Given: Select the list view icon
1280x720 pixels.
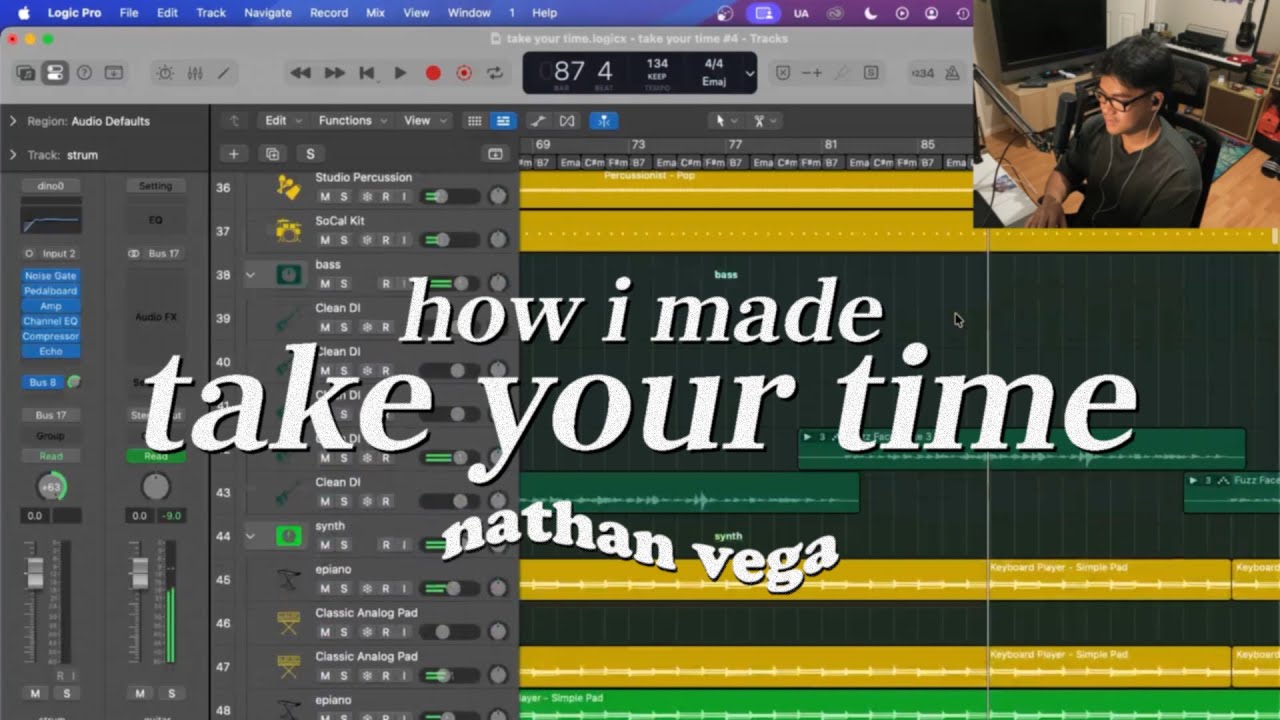Looking at the screenshot, I should pos(503,121).
